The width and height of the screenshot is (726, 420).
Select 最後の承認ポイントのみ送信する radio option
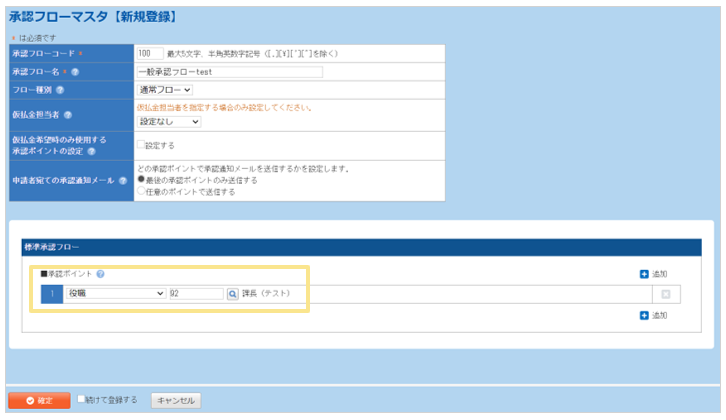(141, 180)
